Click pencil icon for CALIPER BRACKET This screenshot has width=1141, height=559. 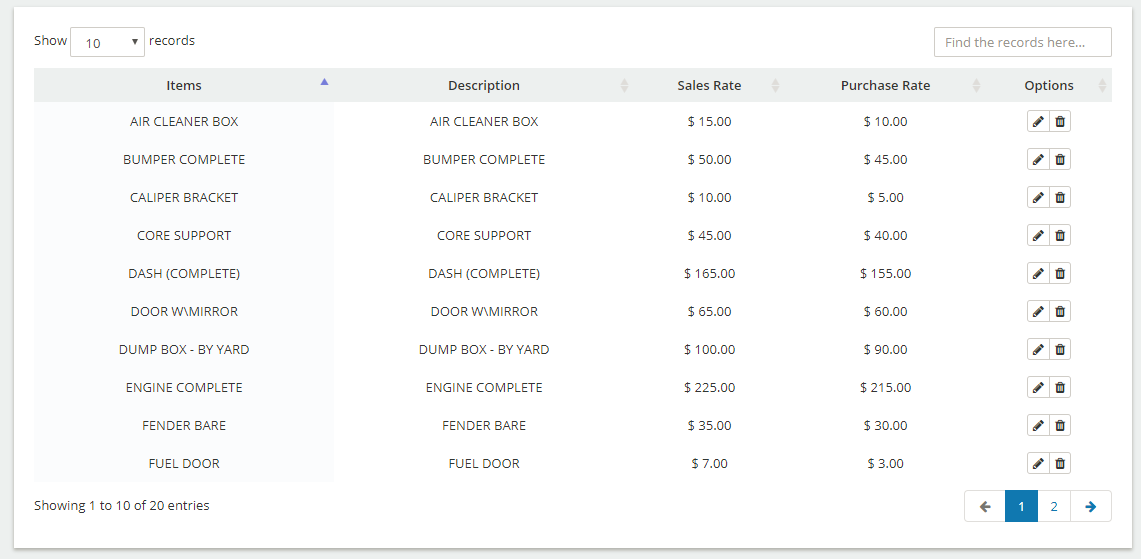click(1038, 198)
